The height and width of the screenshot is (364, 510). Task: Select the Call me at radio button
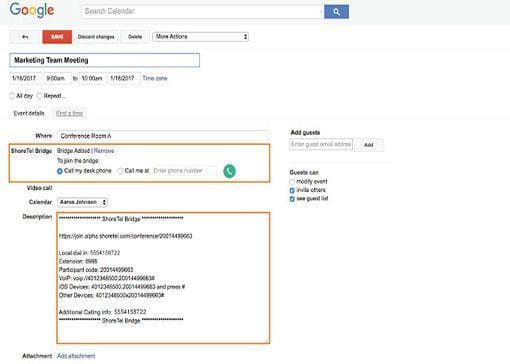120,171
